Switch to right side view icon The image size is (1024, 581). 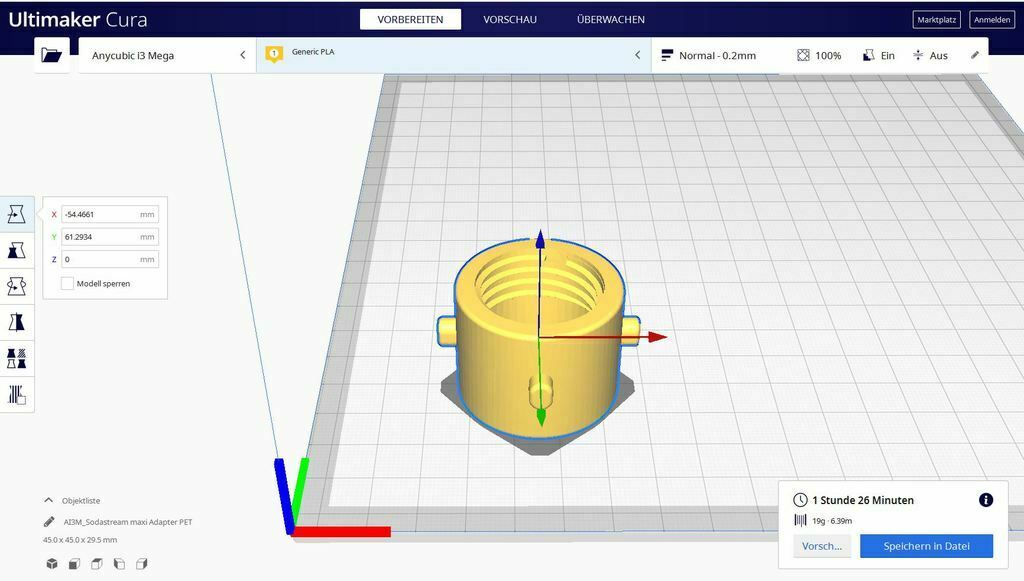141,563
